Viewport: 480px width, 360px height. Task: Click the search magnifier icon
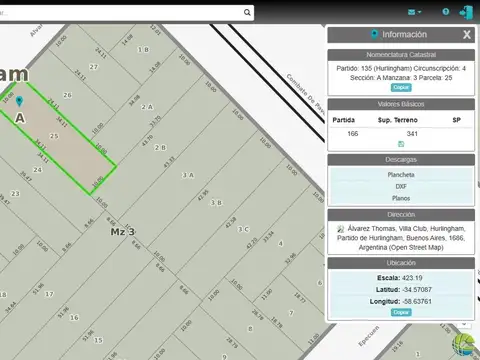point(247,12)
